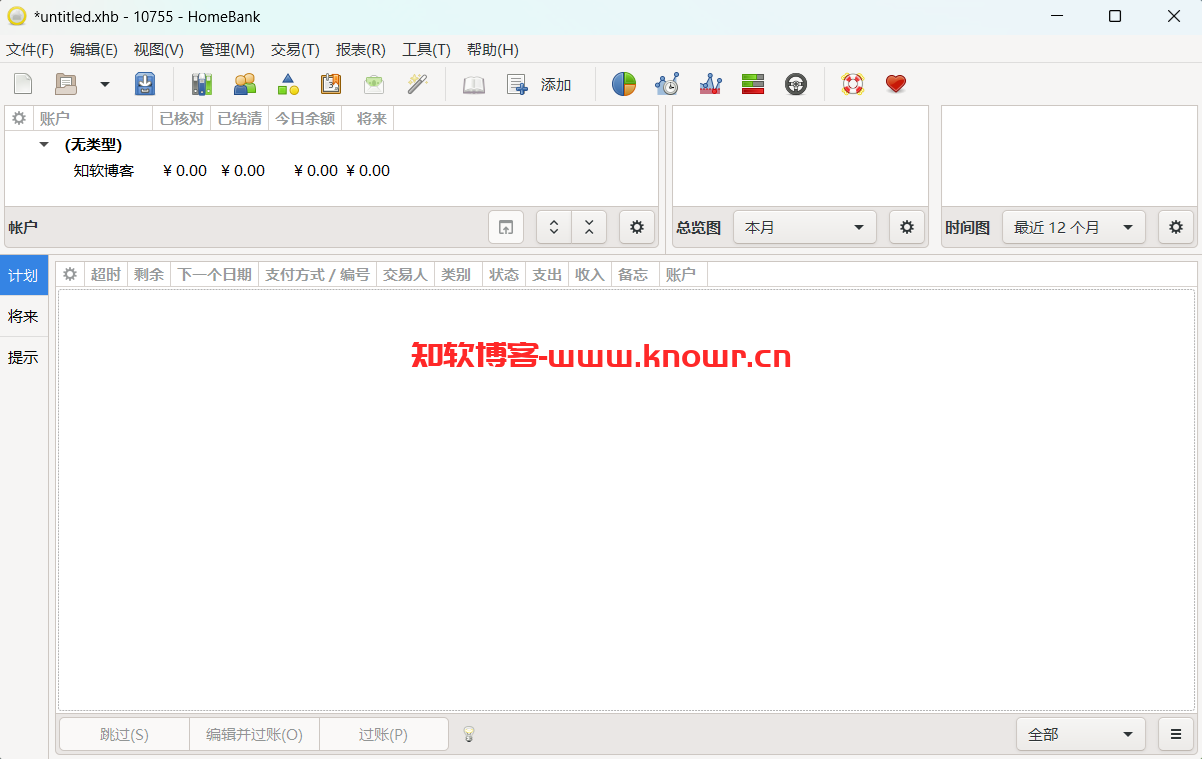
Task: Open balance report (line chart icon)
Action: [x=710, y=85]
